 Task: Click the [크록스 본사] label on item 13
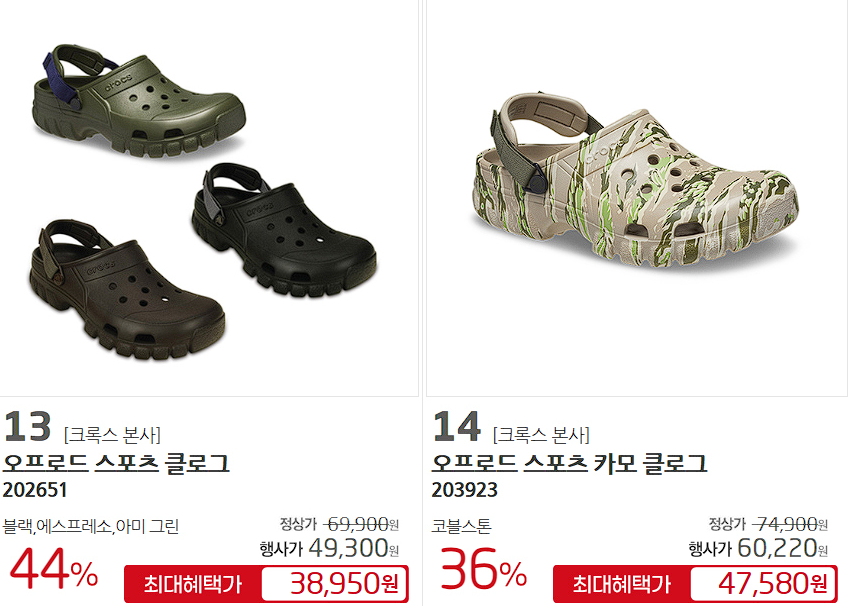point(112,434)
